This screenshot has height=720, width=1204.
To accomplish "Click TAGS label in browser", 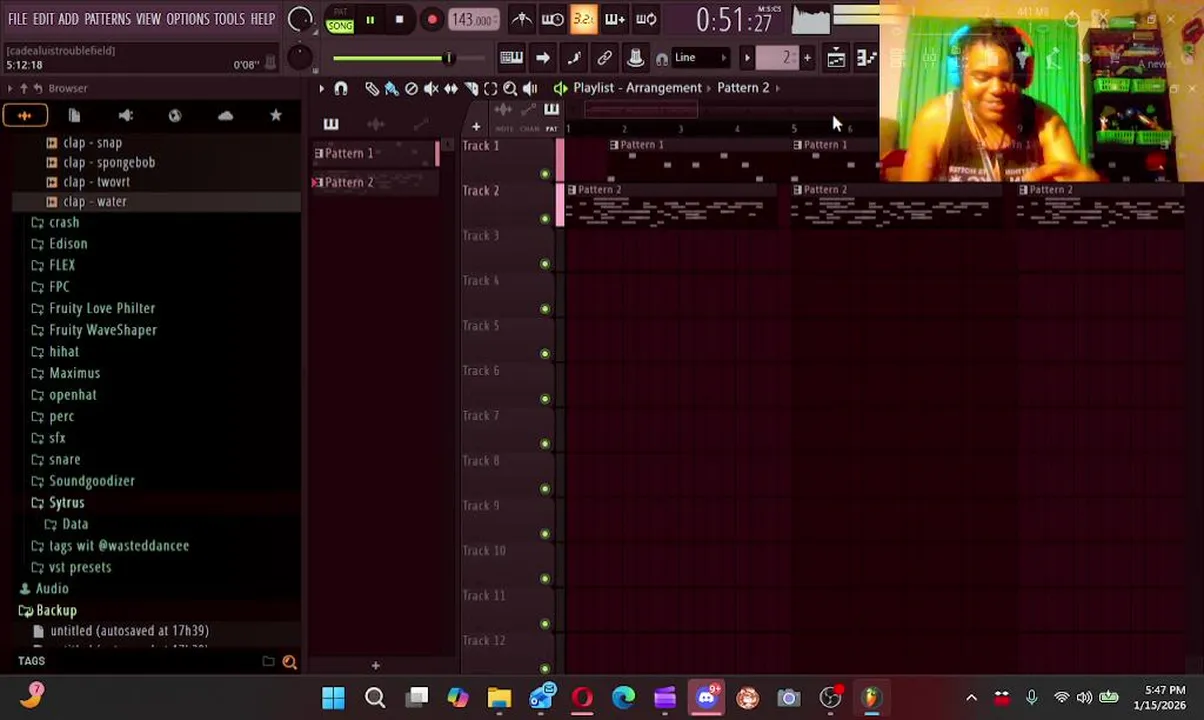I will point(31,661).
